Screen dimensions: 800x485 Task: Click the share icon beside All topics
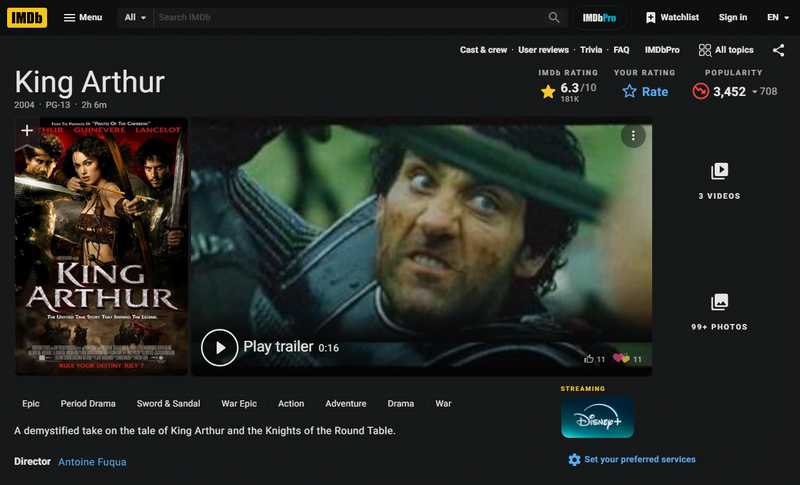tap(778, 50)
